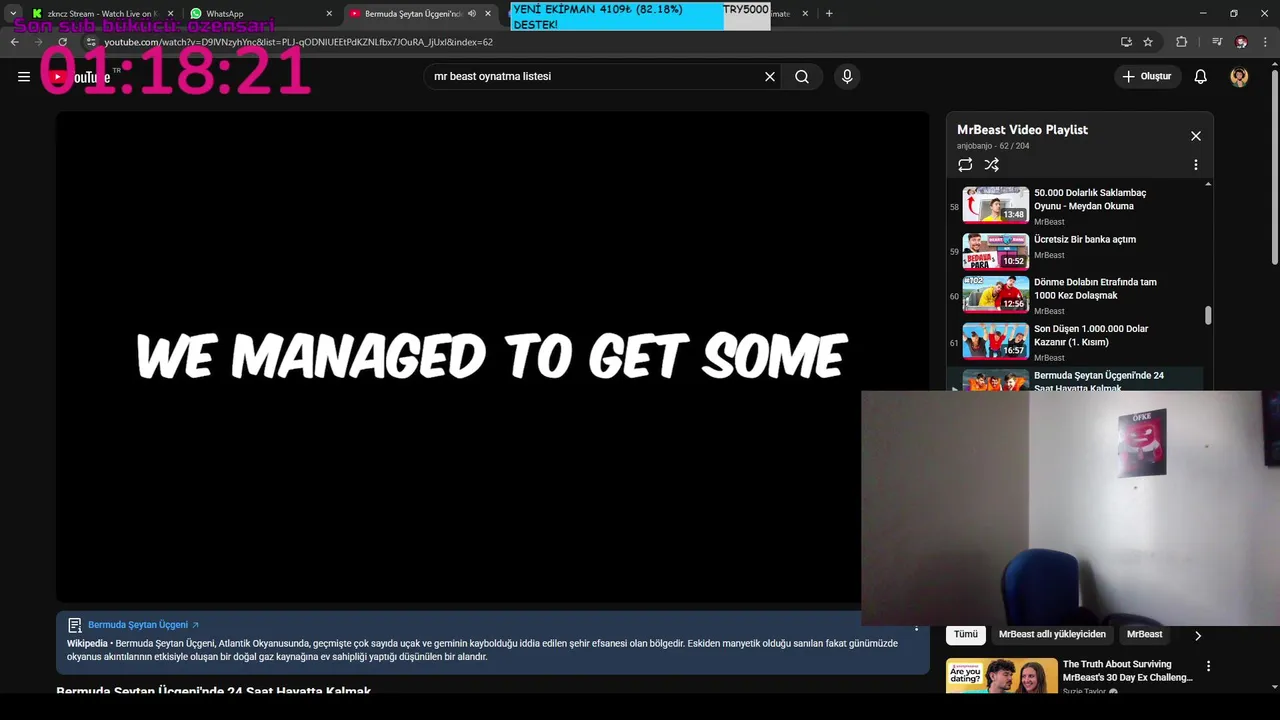This screenshot has width=1280, height=720.
Task: Open the media control icon in toolbar
Action: pos(1217,42)
